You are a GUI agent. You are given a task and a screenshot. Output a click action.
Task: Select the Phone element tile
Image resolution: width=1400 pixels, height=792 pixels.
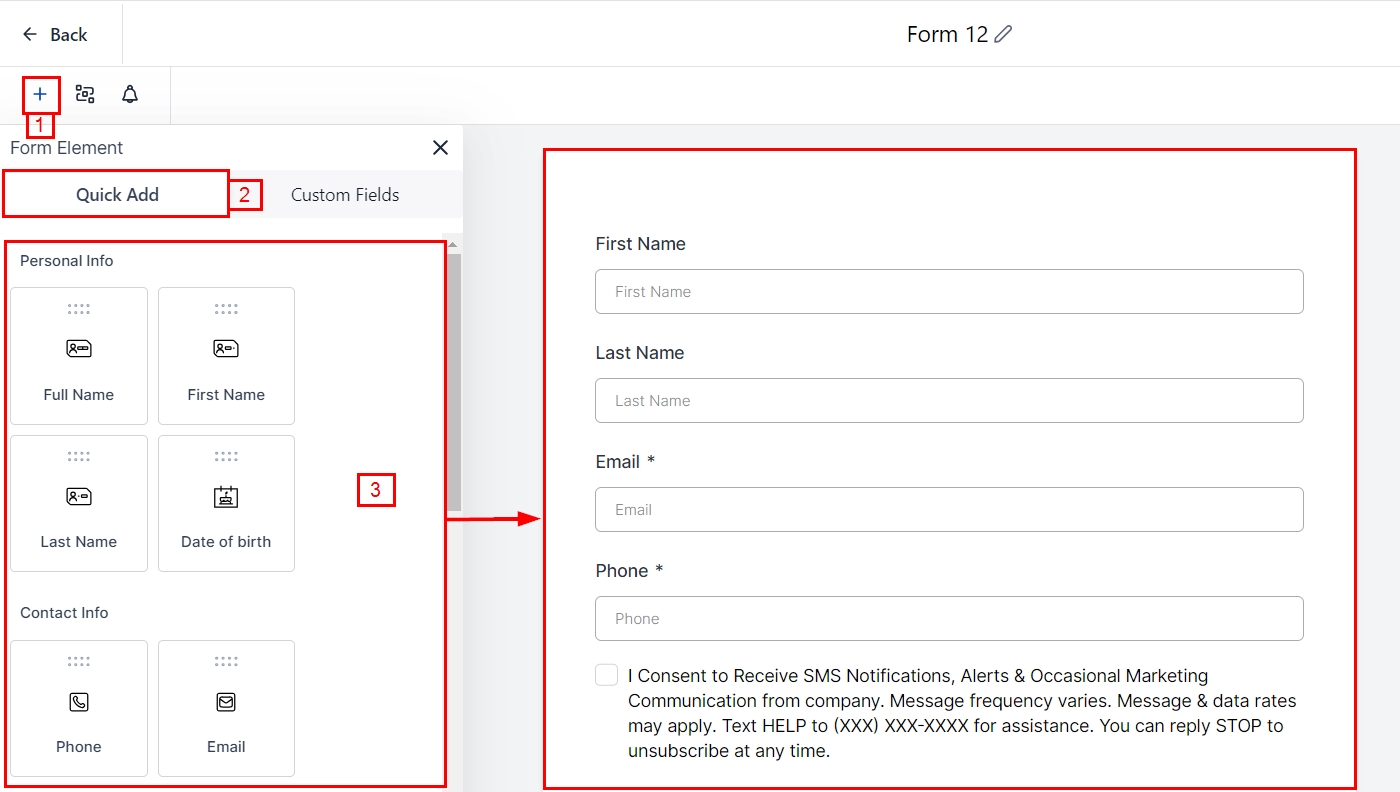(79, 708)
